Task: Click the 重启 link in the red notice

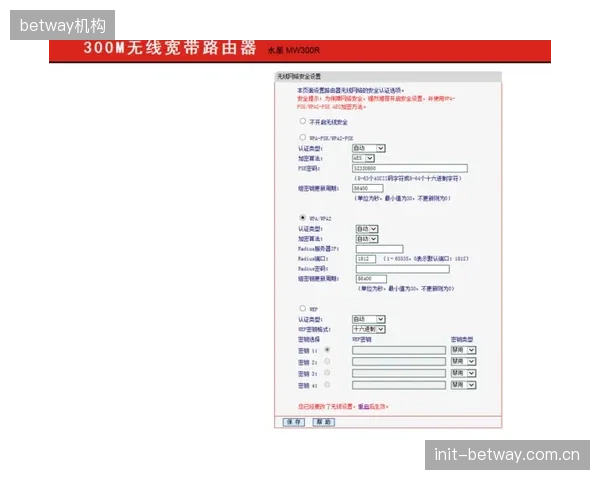Action: (x=364, y=407)
